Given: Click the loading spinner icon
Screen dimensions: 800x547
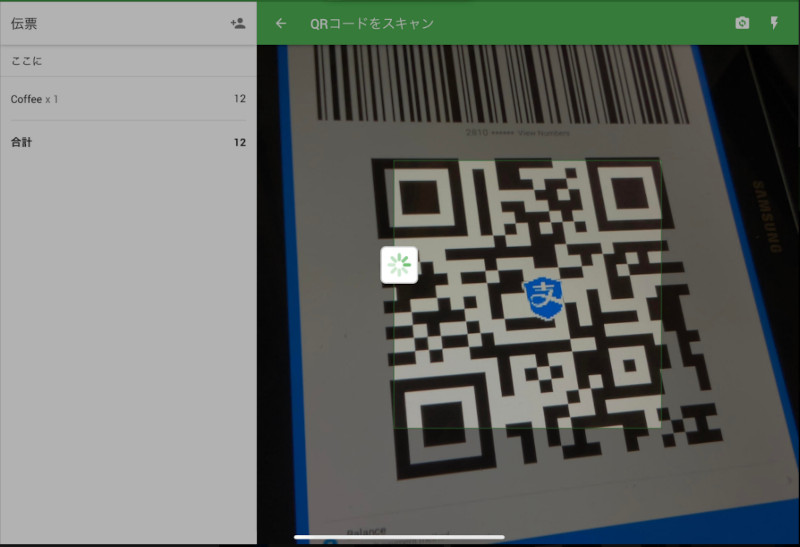Looking at the screenshot, I should (399, 265).
